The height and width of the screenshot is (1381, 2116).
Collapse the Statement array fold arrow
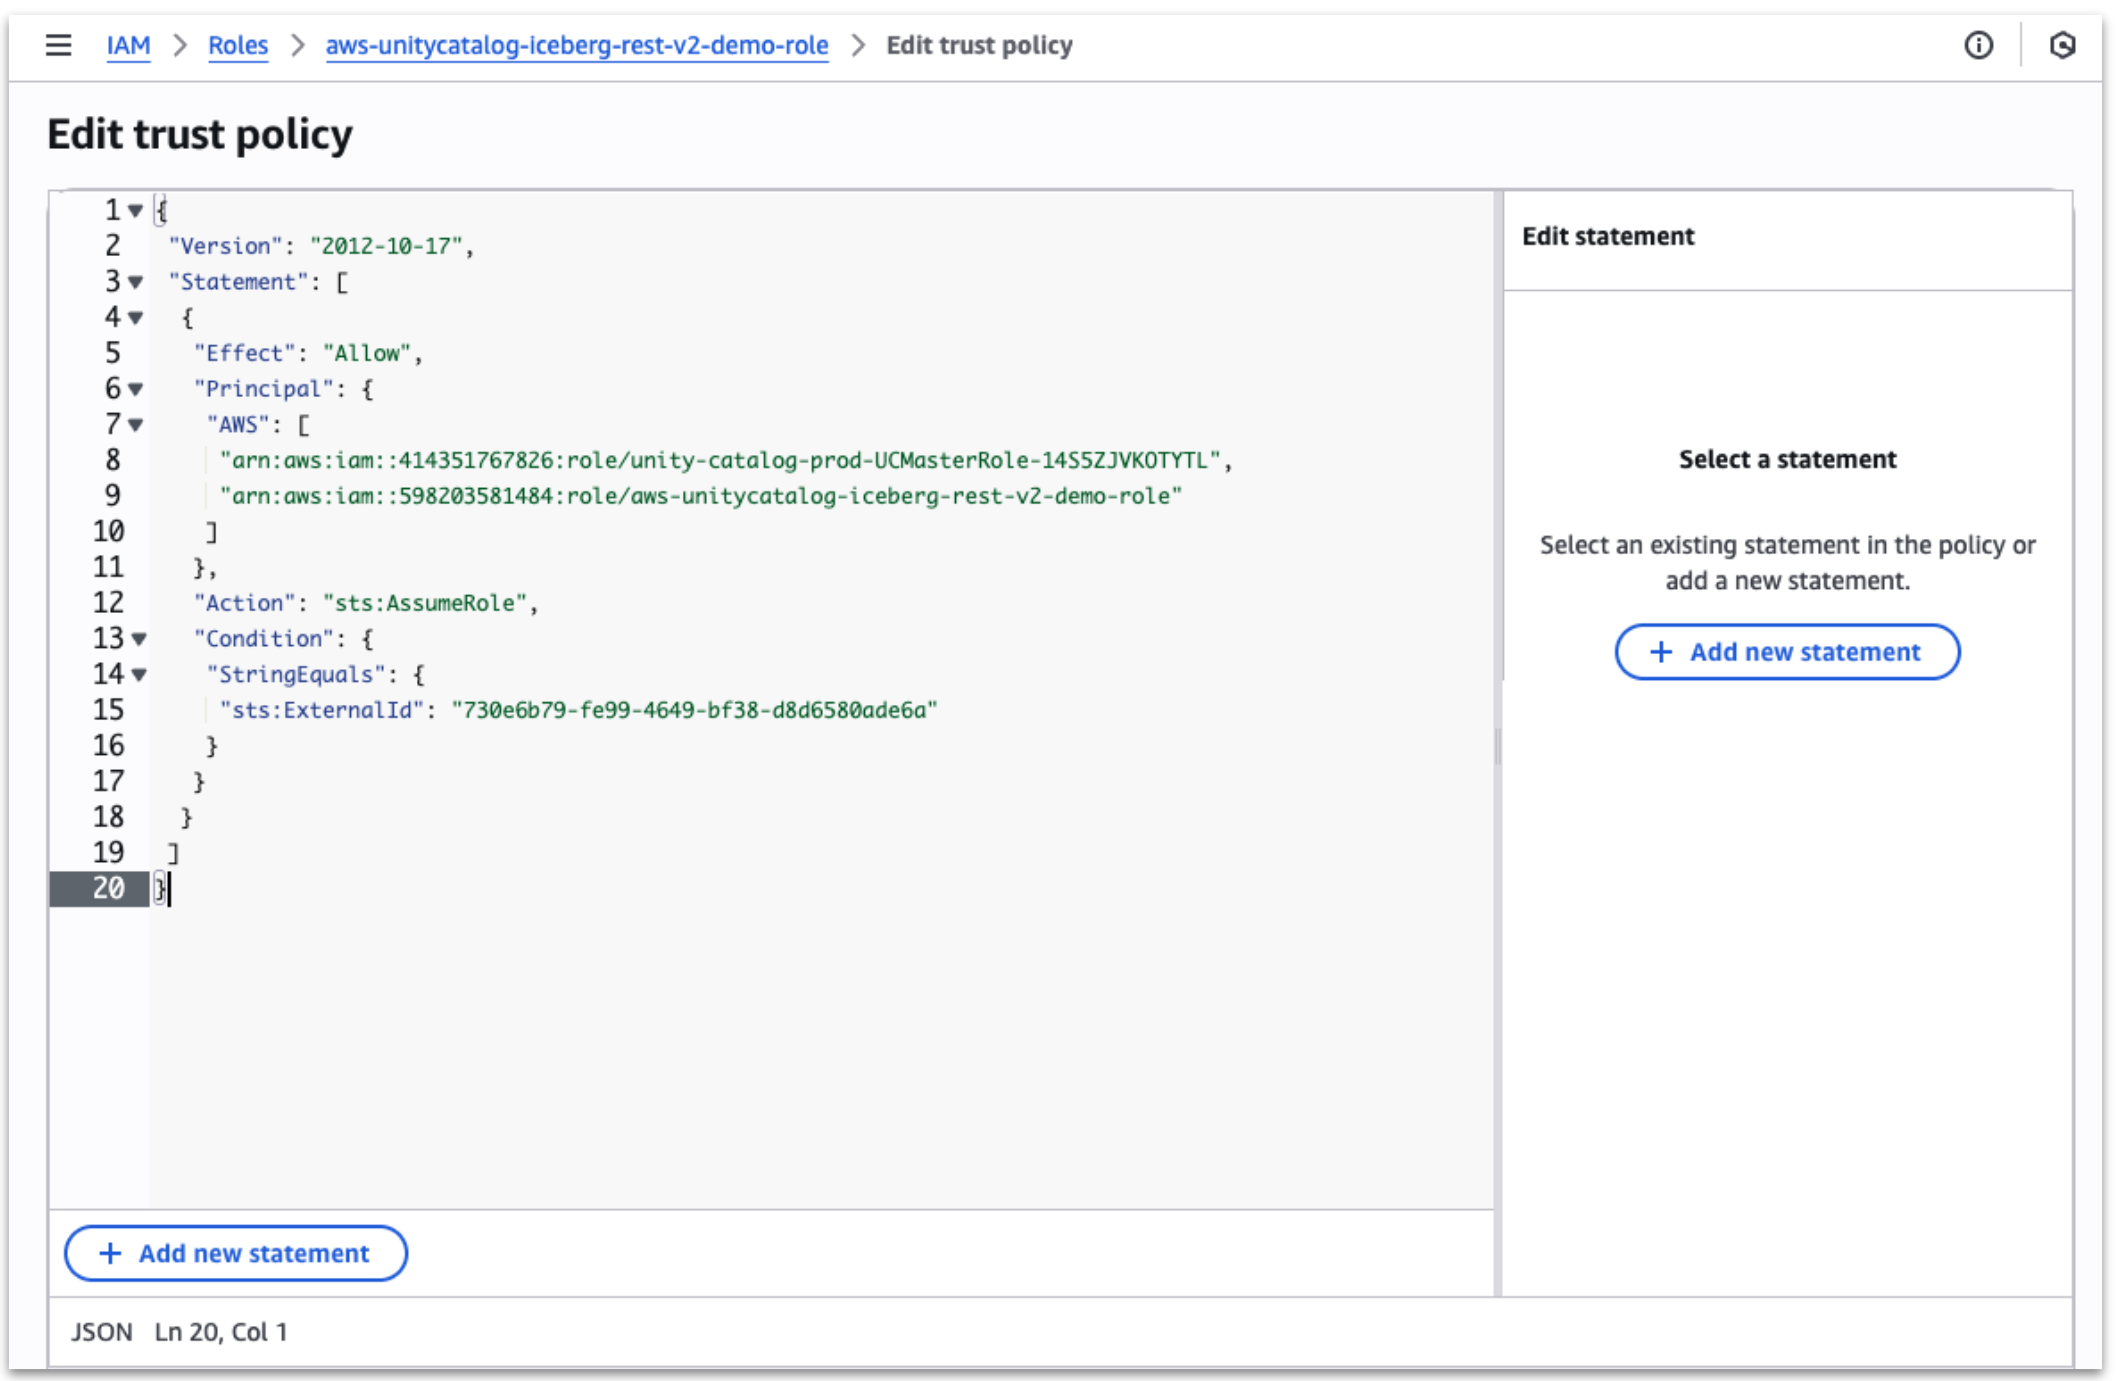(x=133, y=281)
